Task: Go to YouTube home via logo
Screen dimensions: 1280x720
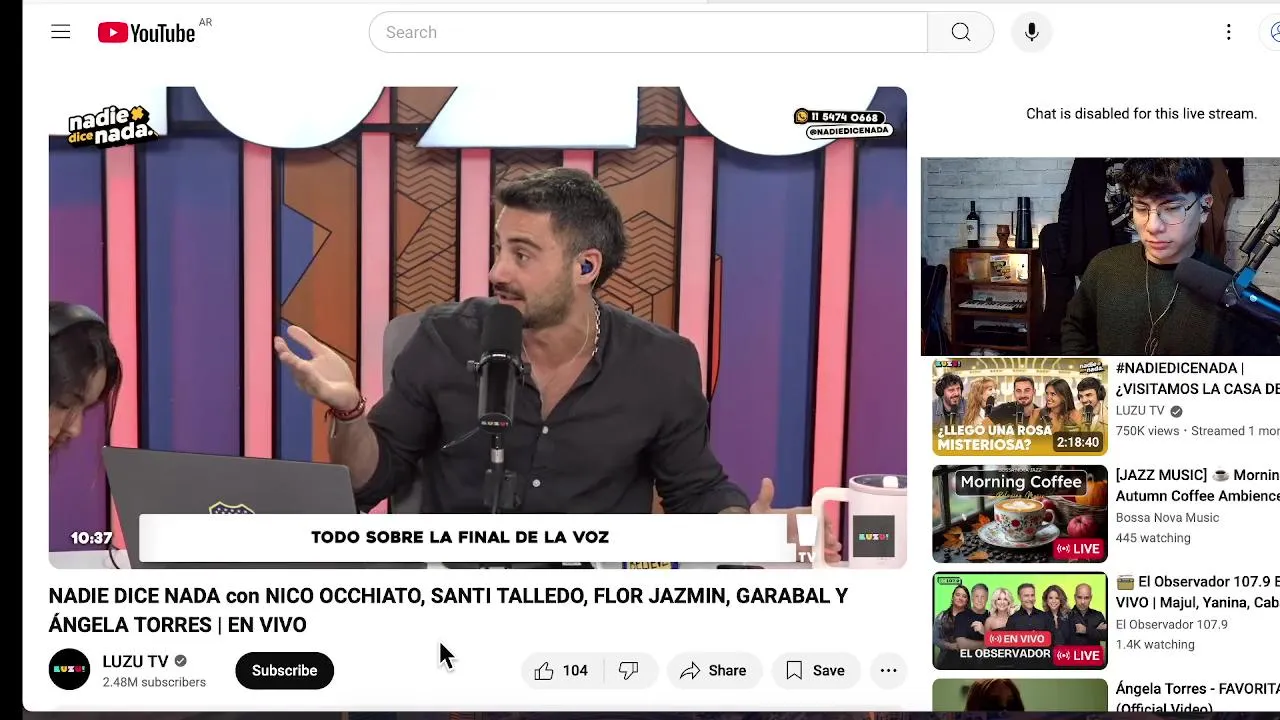Action: 146,33
